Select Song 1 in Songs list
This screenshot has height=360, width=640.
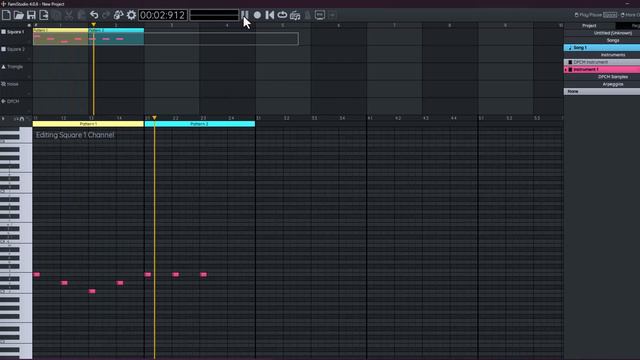[x=602, y=47]
